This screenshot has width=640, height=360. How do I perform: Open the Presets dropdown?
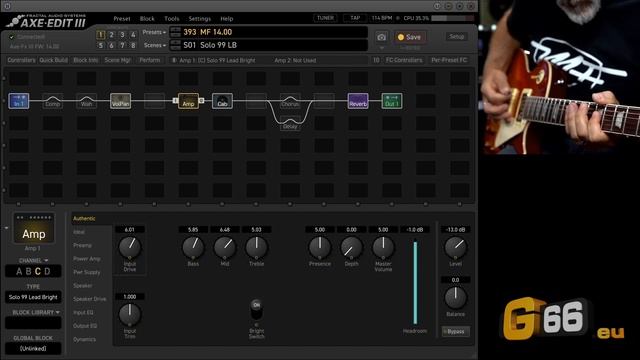point(154,32)
